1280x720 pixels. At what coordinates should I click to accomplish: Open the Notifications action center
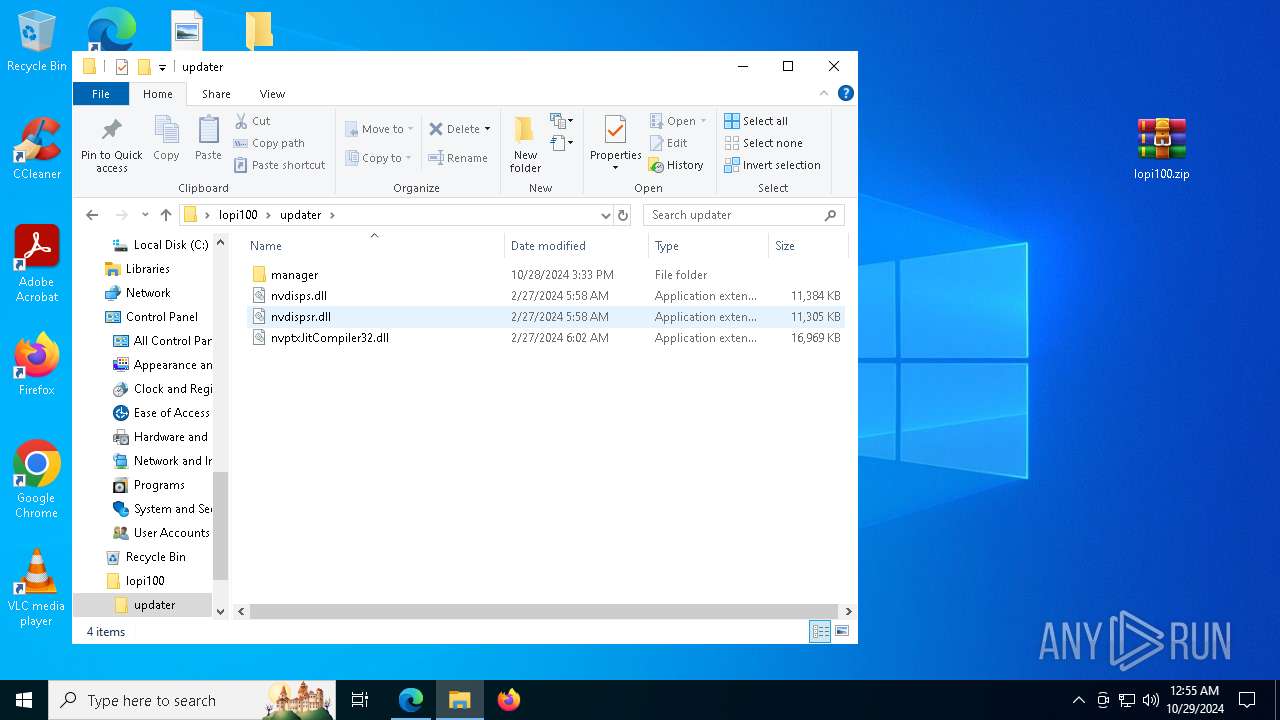point(1247,700)
